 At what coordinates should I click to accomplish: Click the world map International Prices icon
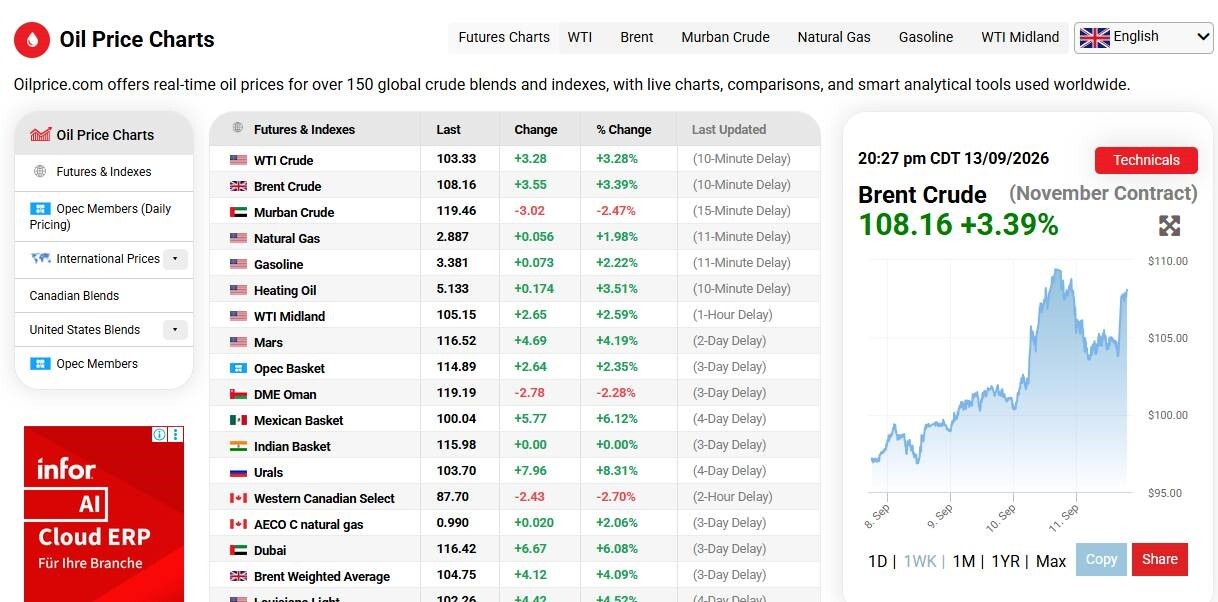(x=40, y=258)
